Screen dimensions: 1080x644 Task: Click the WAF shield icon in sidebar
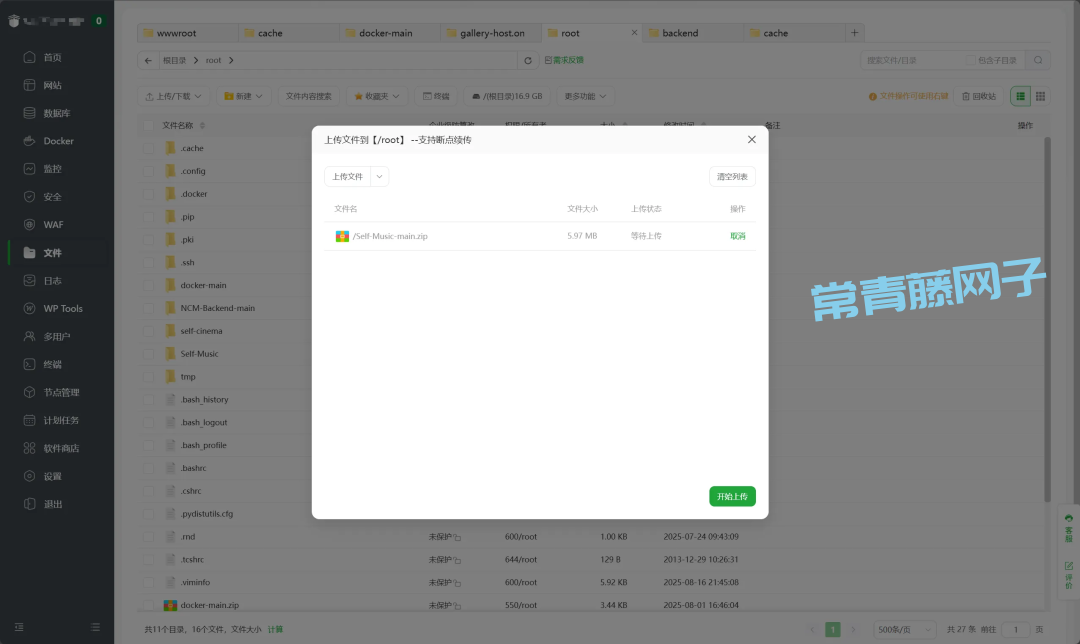[30, 225]
